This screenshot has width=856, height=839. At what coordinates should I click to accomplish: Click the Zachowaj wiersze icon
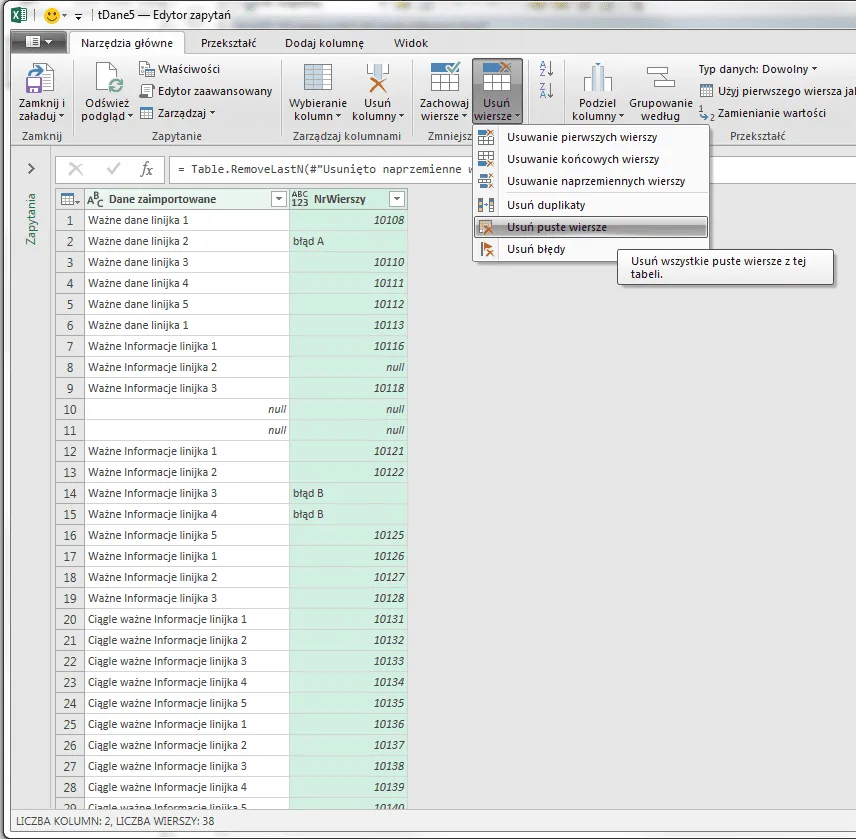(x=445, y=76)
